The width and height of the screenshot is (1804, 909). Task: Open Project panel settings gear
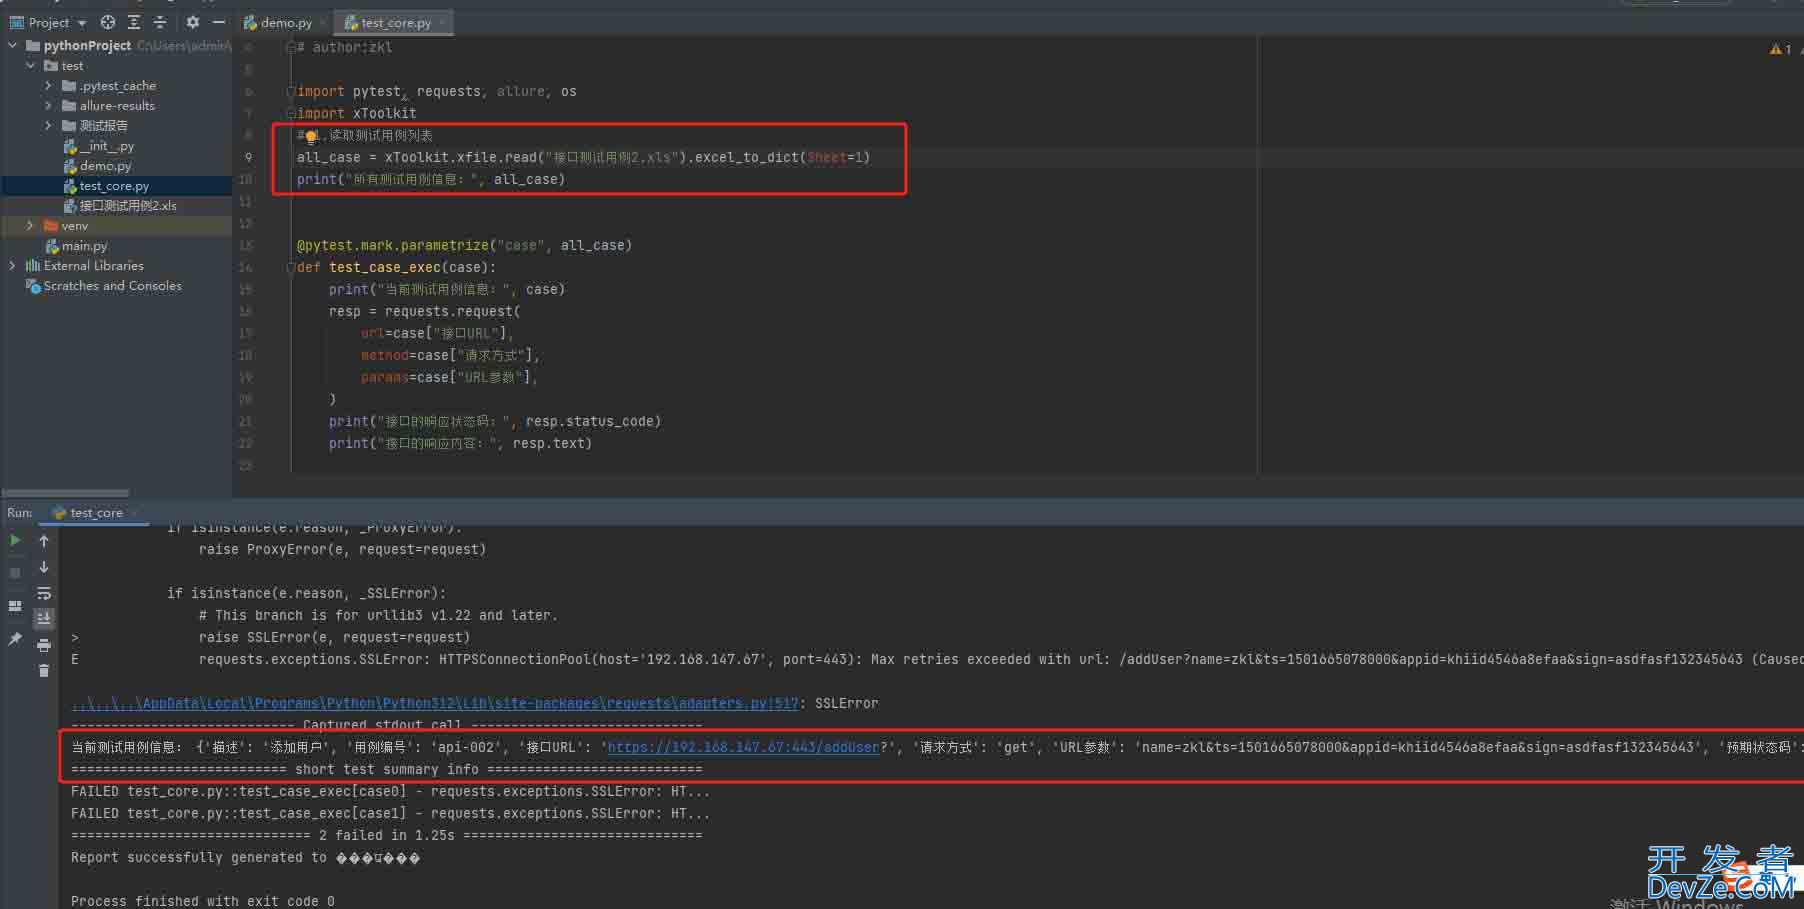click(193, 22)
